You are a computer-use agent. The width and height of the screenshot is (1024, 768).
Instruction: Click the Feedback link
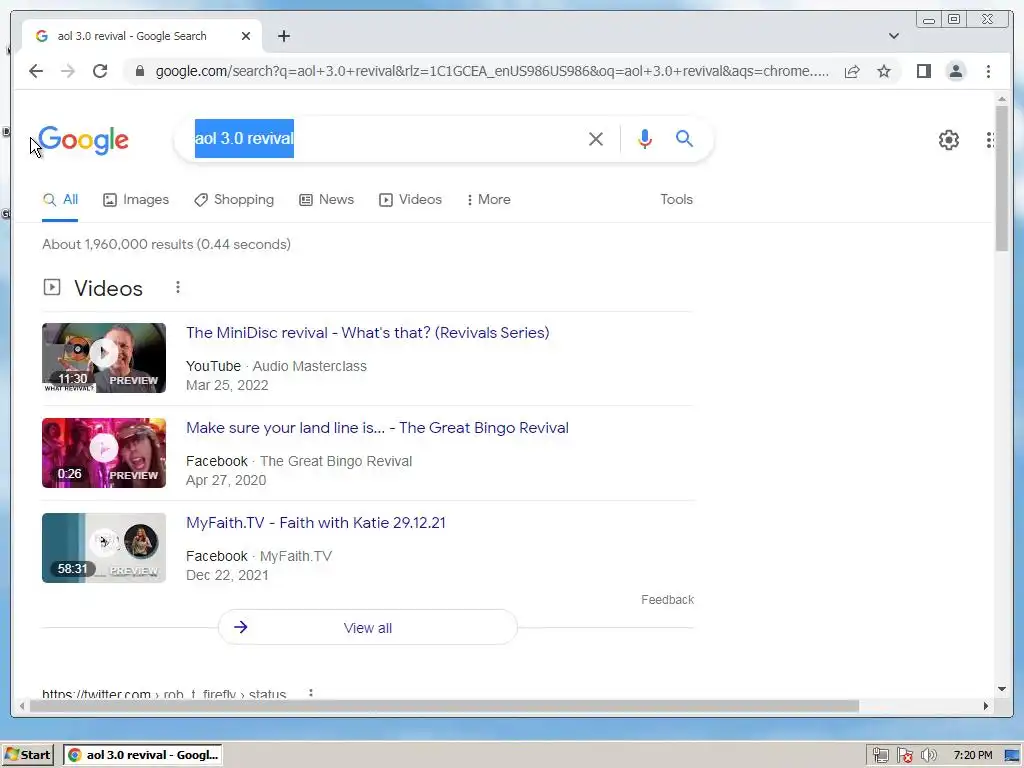[x=667, y=600]
